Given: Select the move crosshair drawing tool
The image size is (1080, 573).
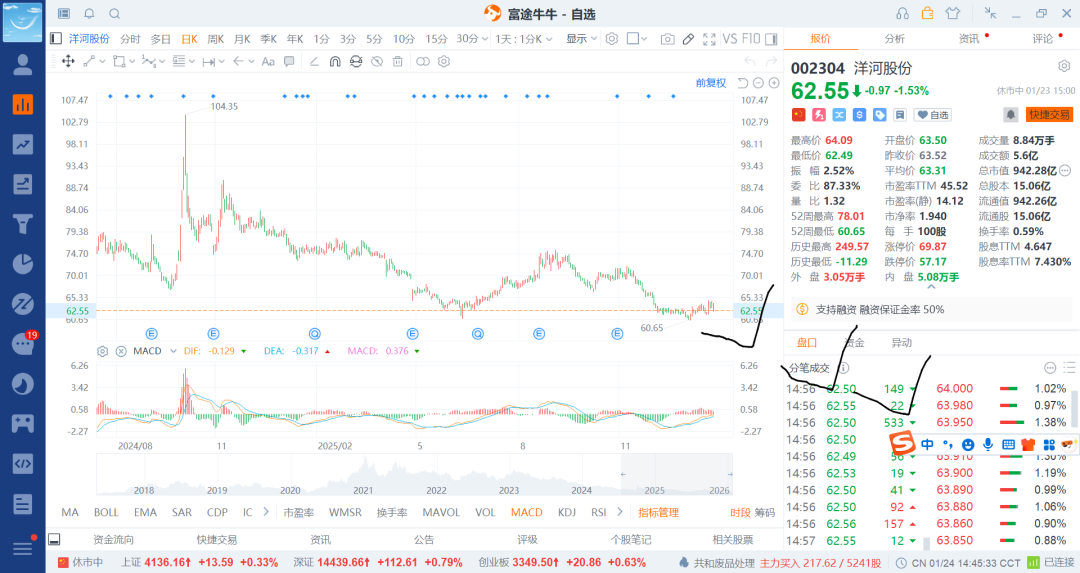Looking at the screenshot, I should (68, 61).
